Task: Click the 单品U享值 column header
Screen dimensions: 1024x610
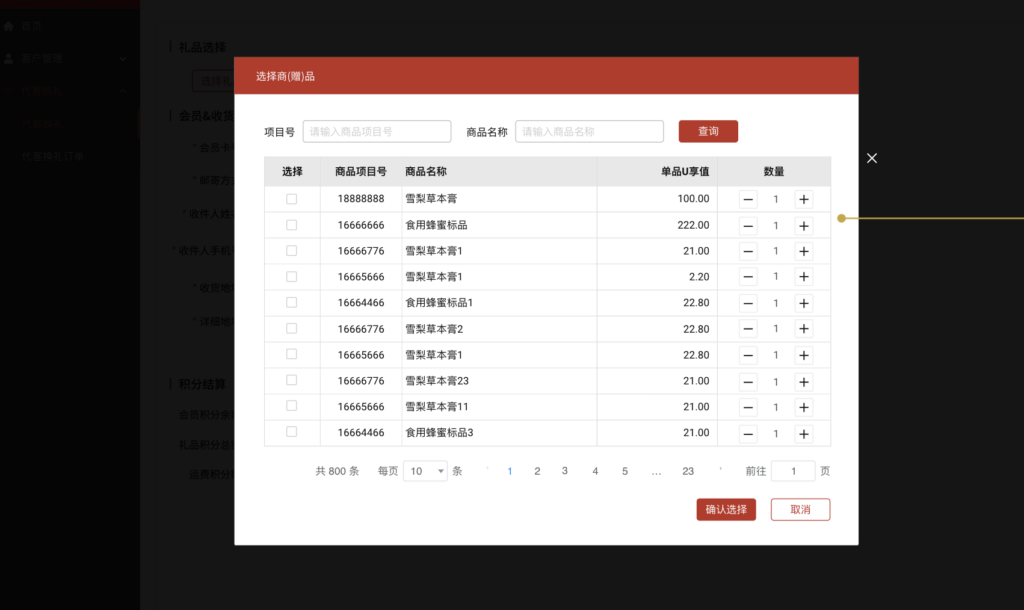Action: (x=685, y=172)
